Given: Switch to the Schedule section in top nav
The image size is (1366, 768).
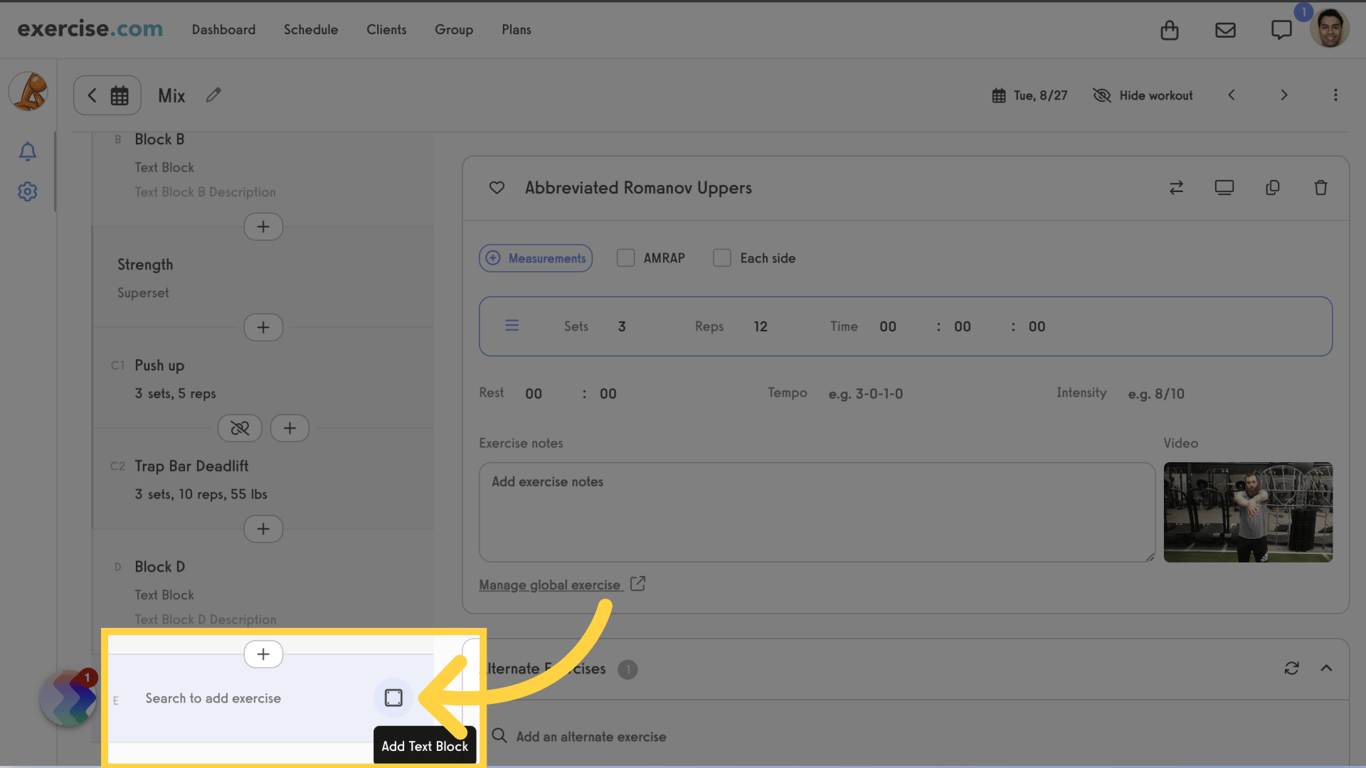Looking at the screenshot, I should [310, 29].
